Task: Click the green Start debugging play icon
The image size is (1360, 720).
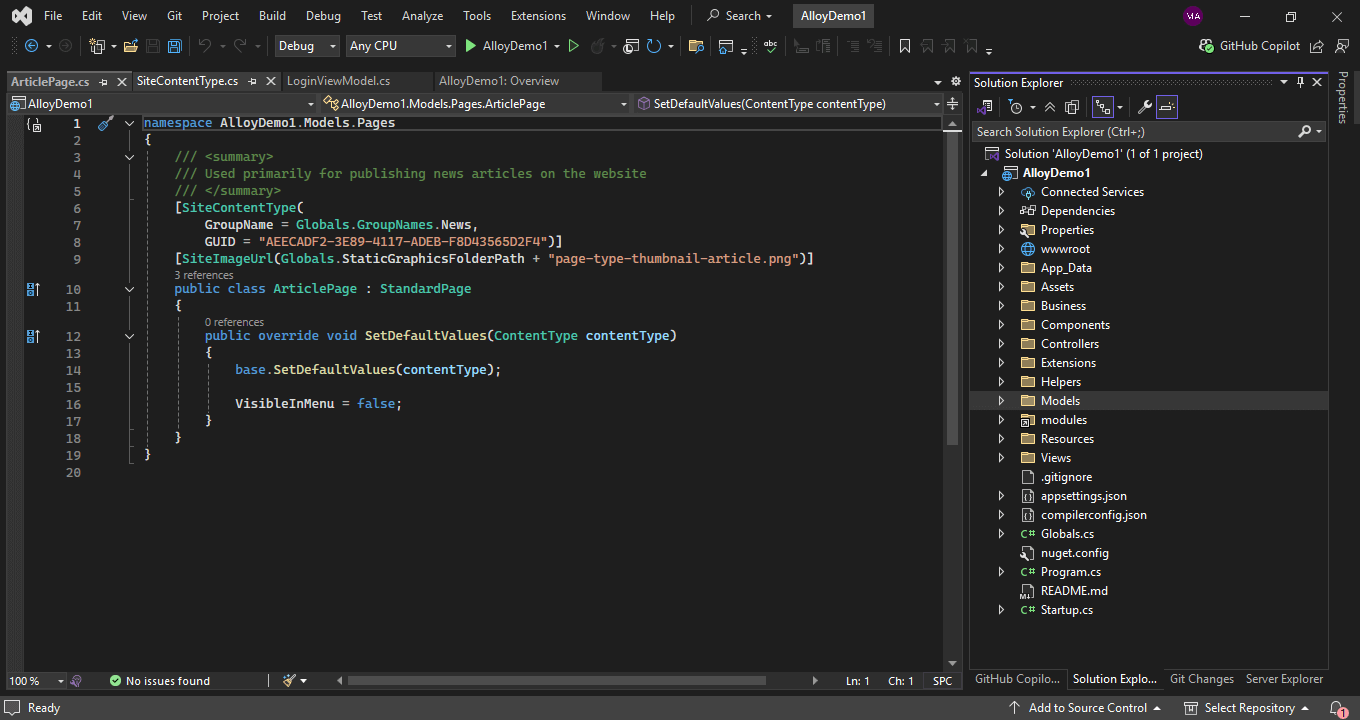Action: pyautogui.click(x=471, y=46)
